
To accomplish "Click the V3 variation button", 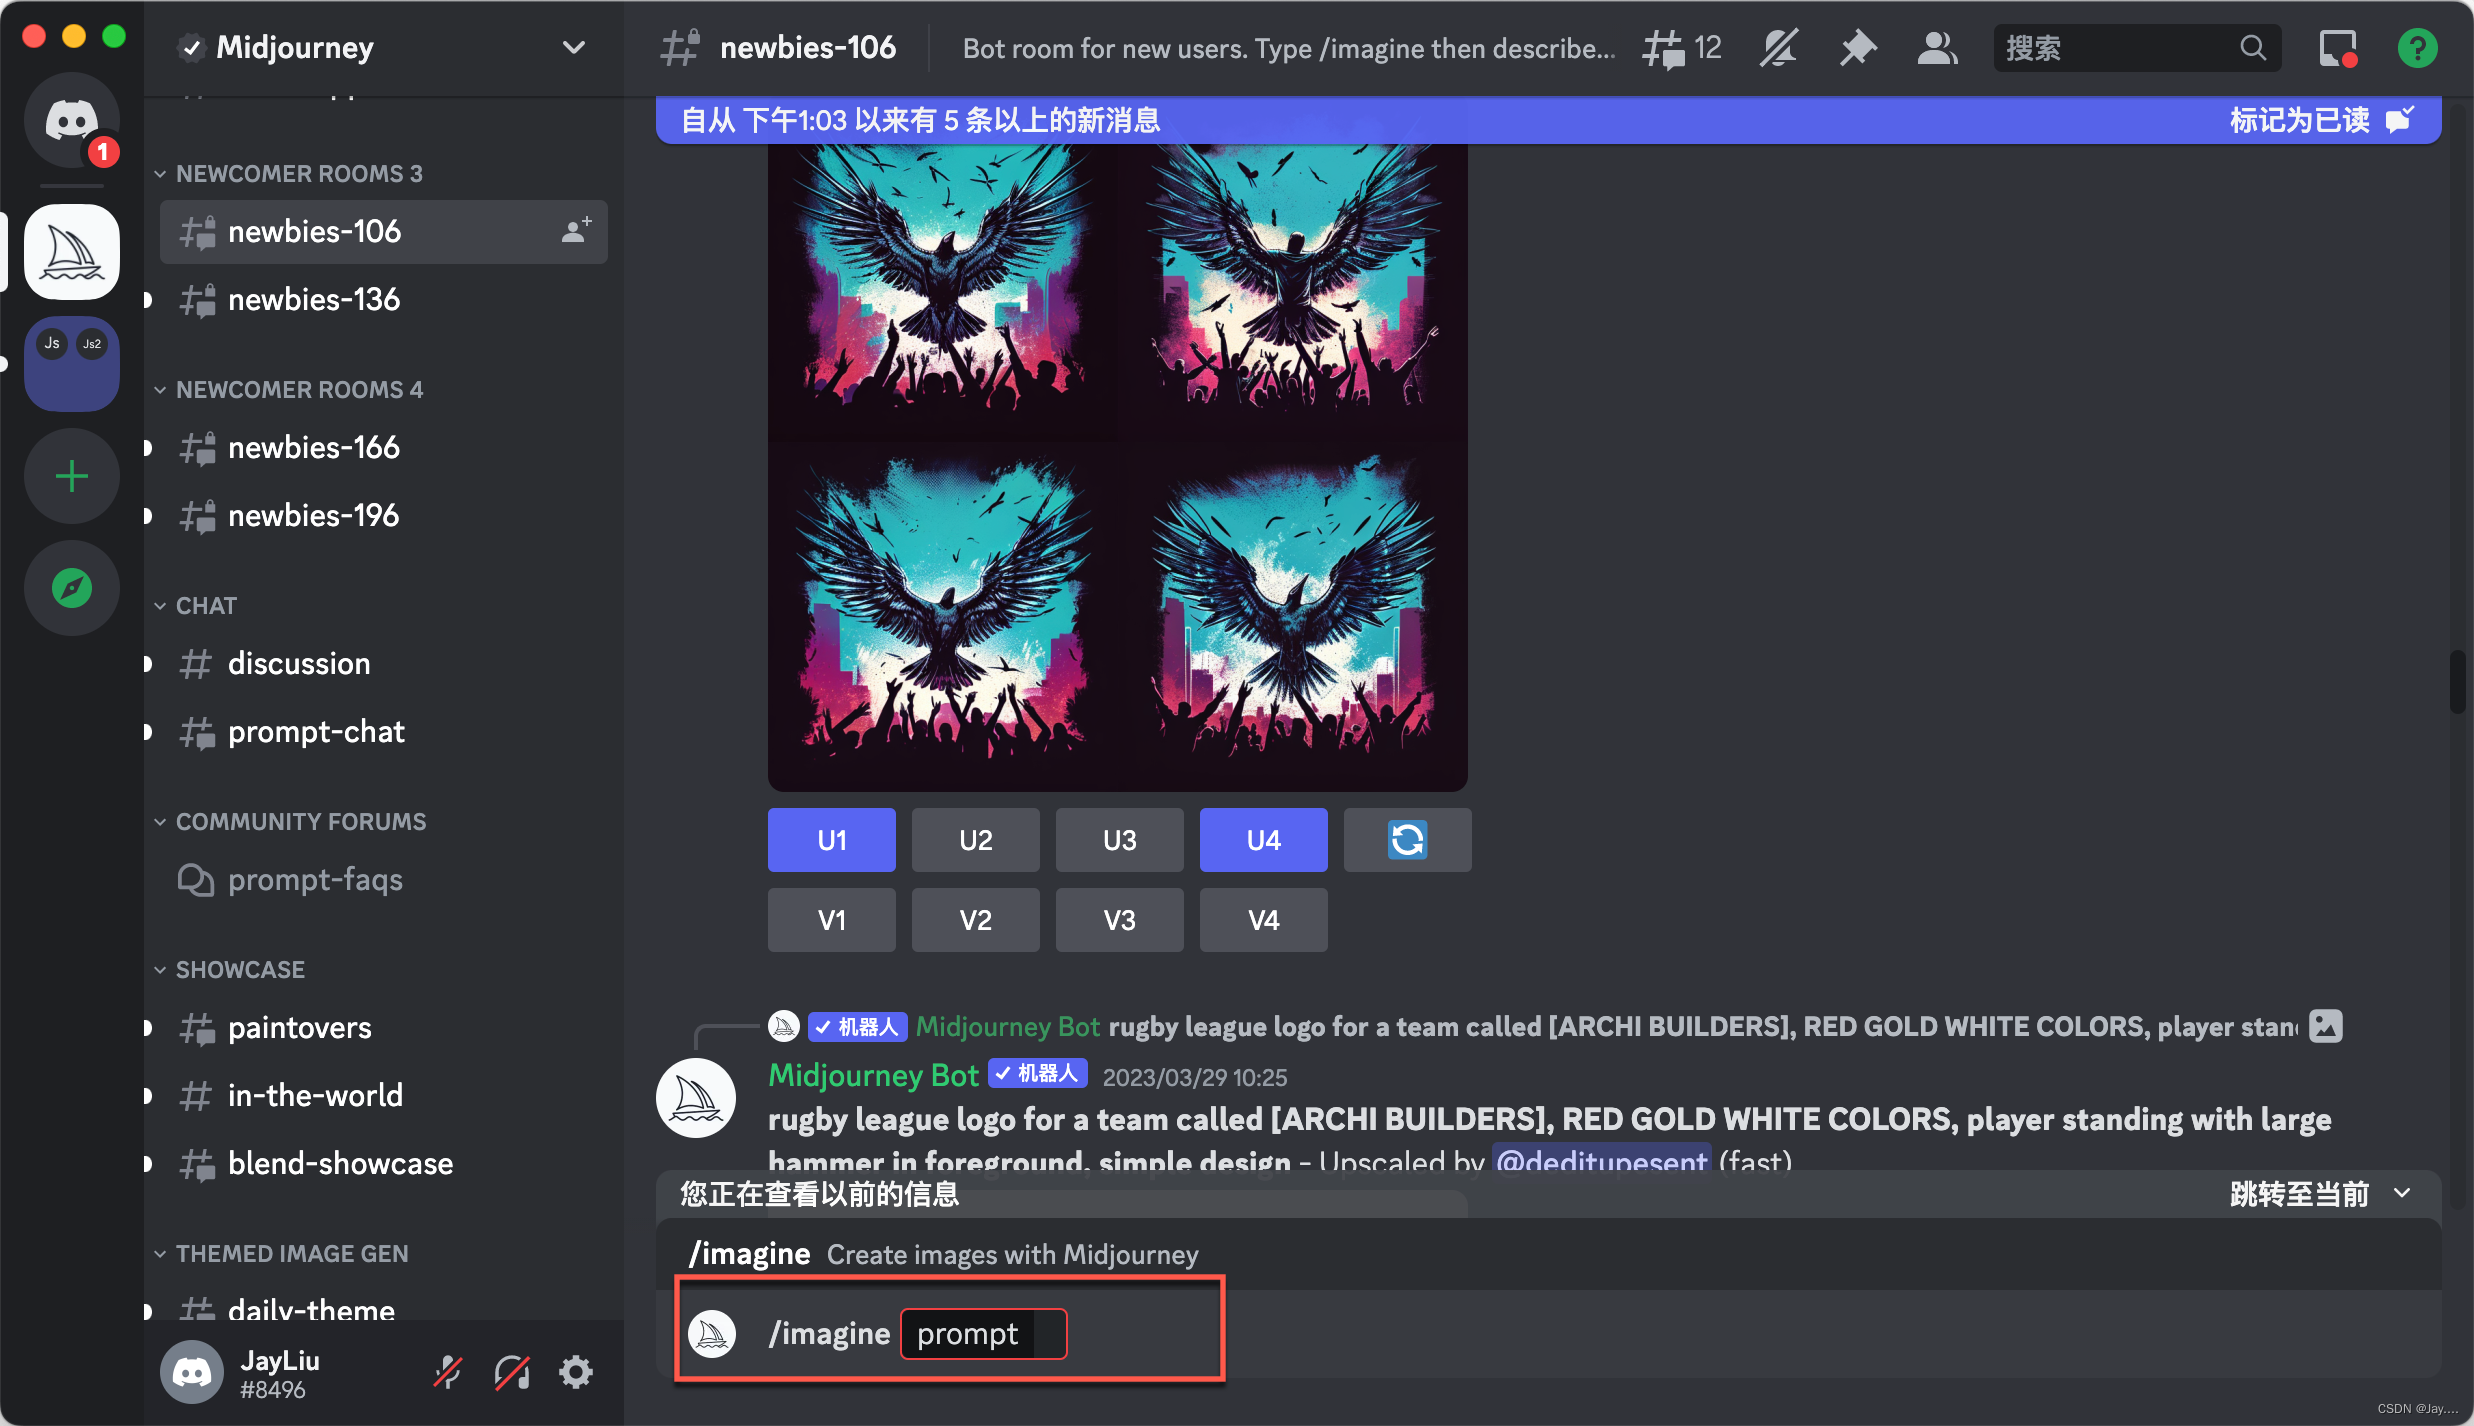I will coord(1121,920).
